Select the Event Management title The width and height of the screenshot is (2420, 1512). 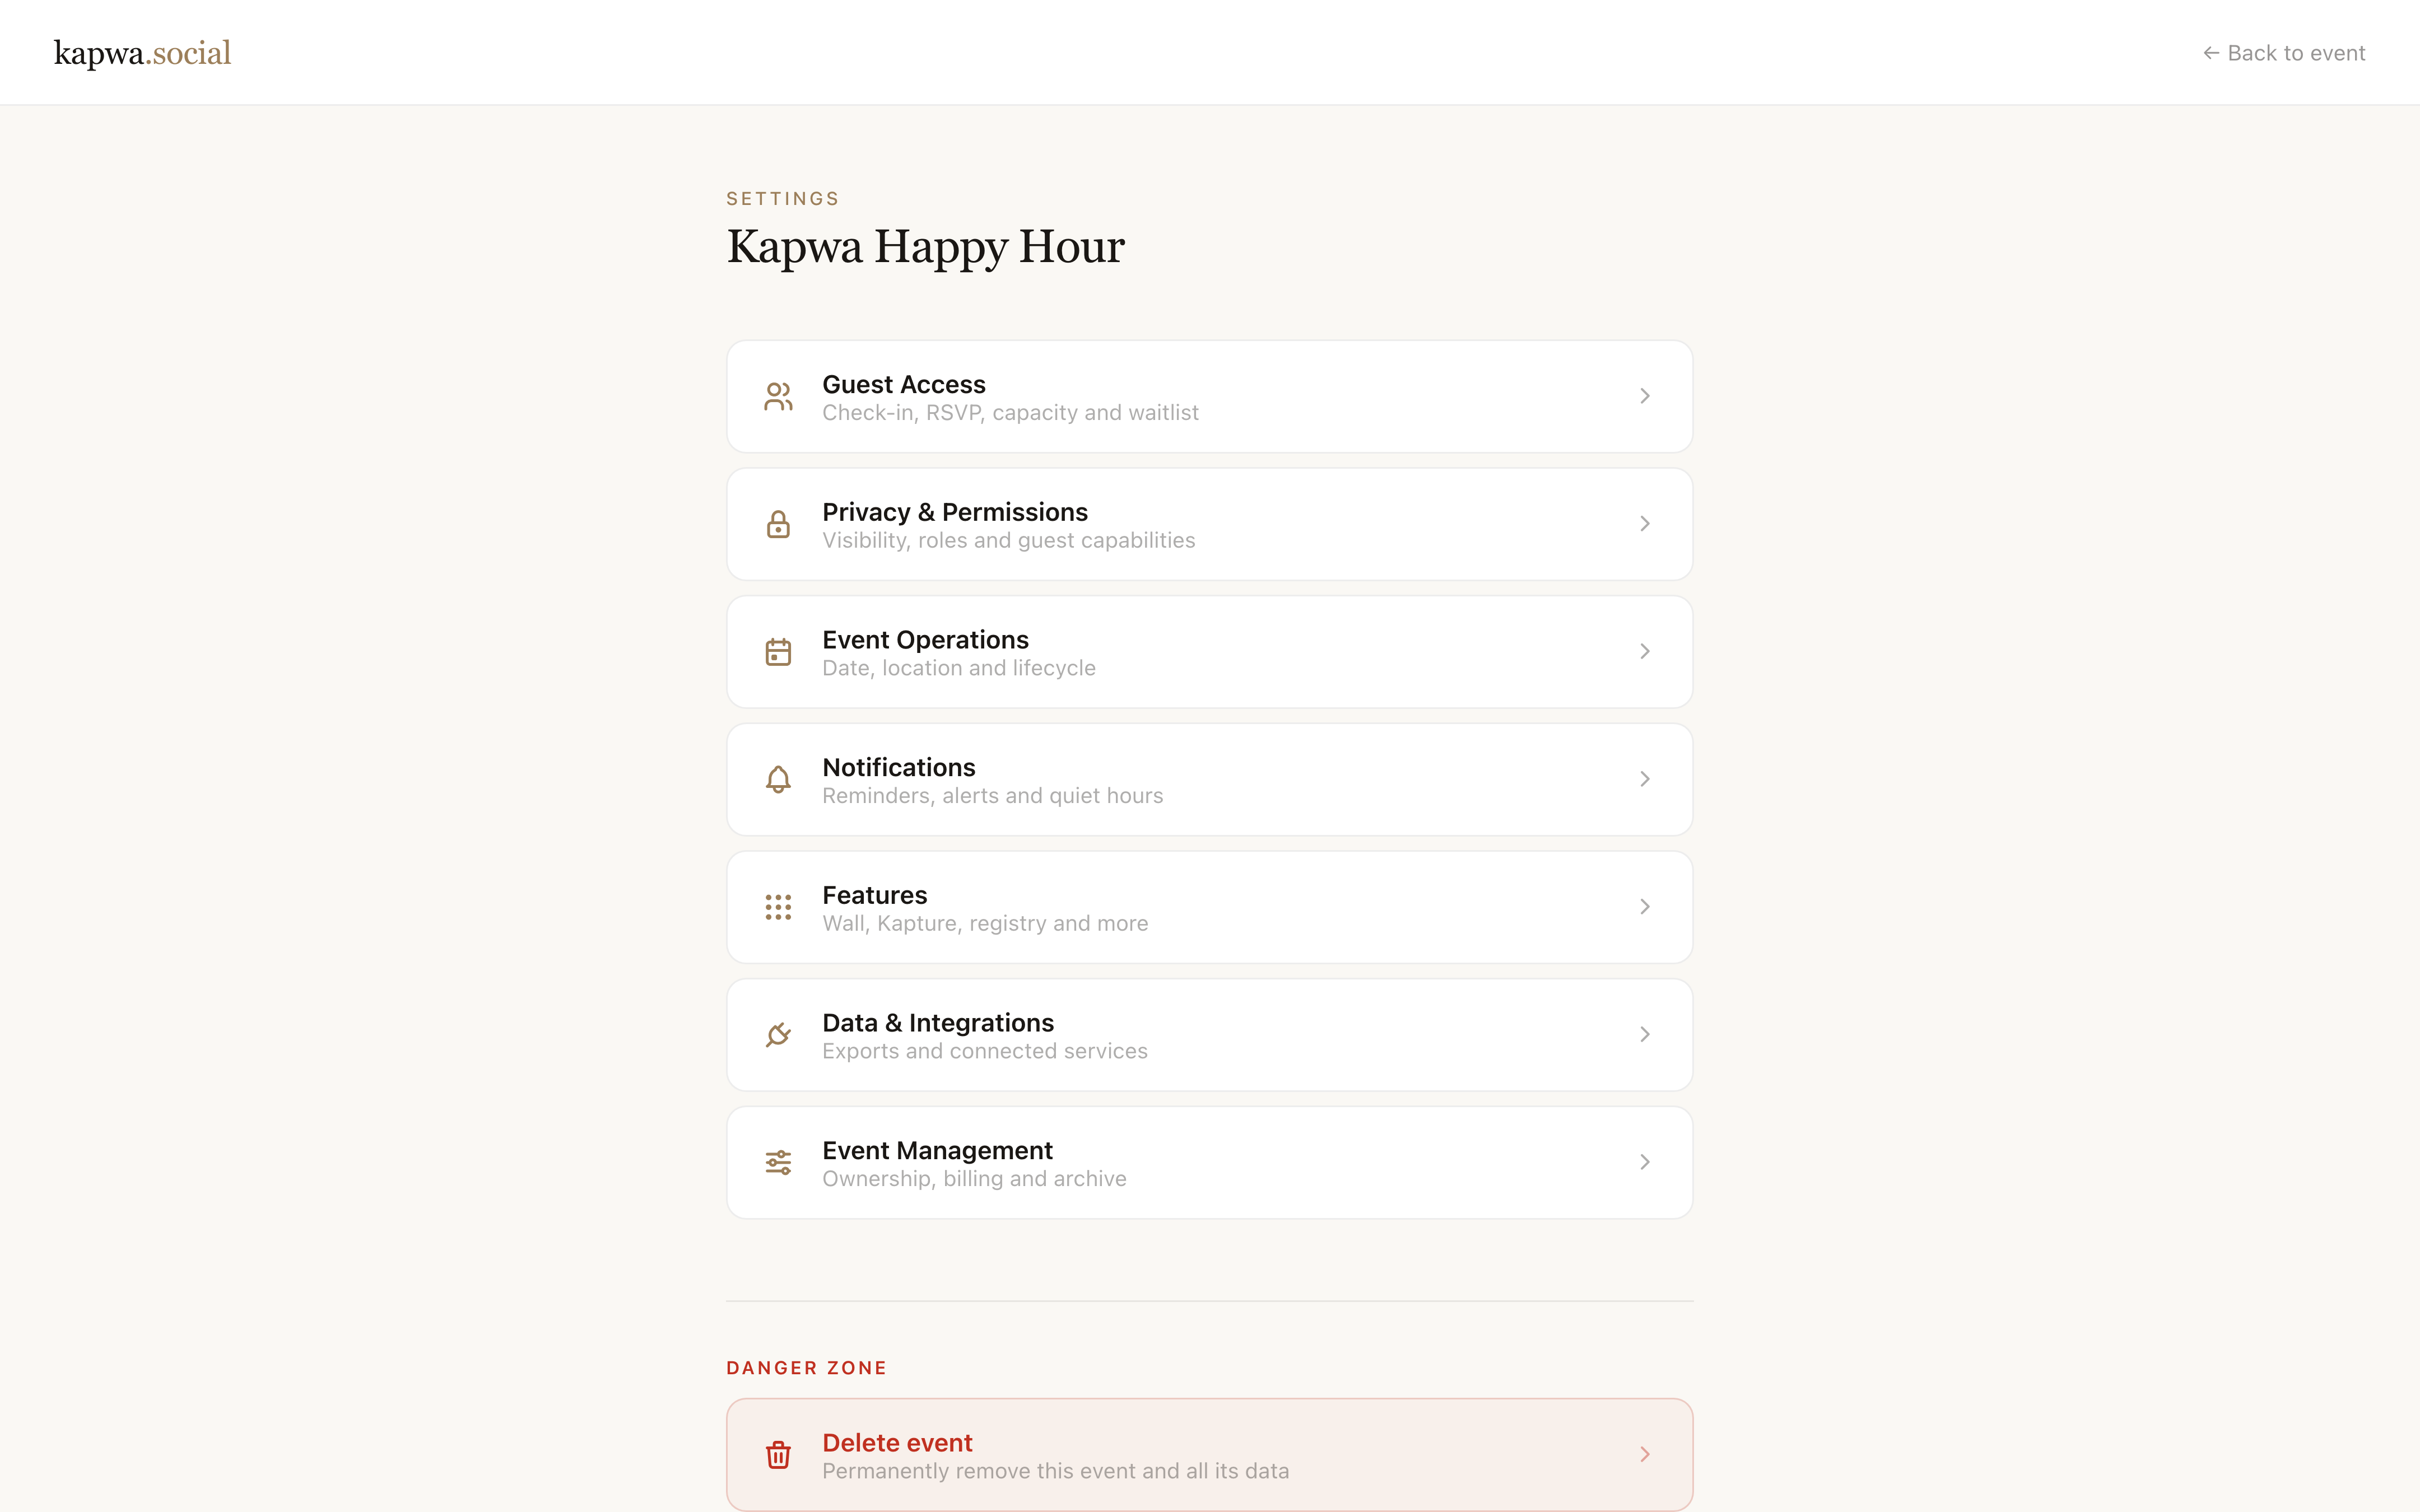(x=937, y=1150)
